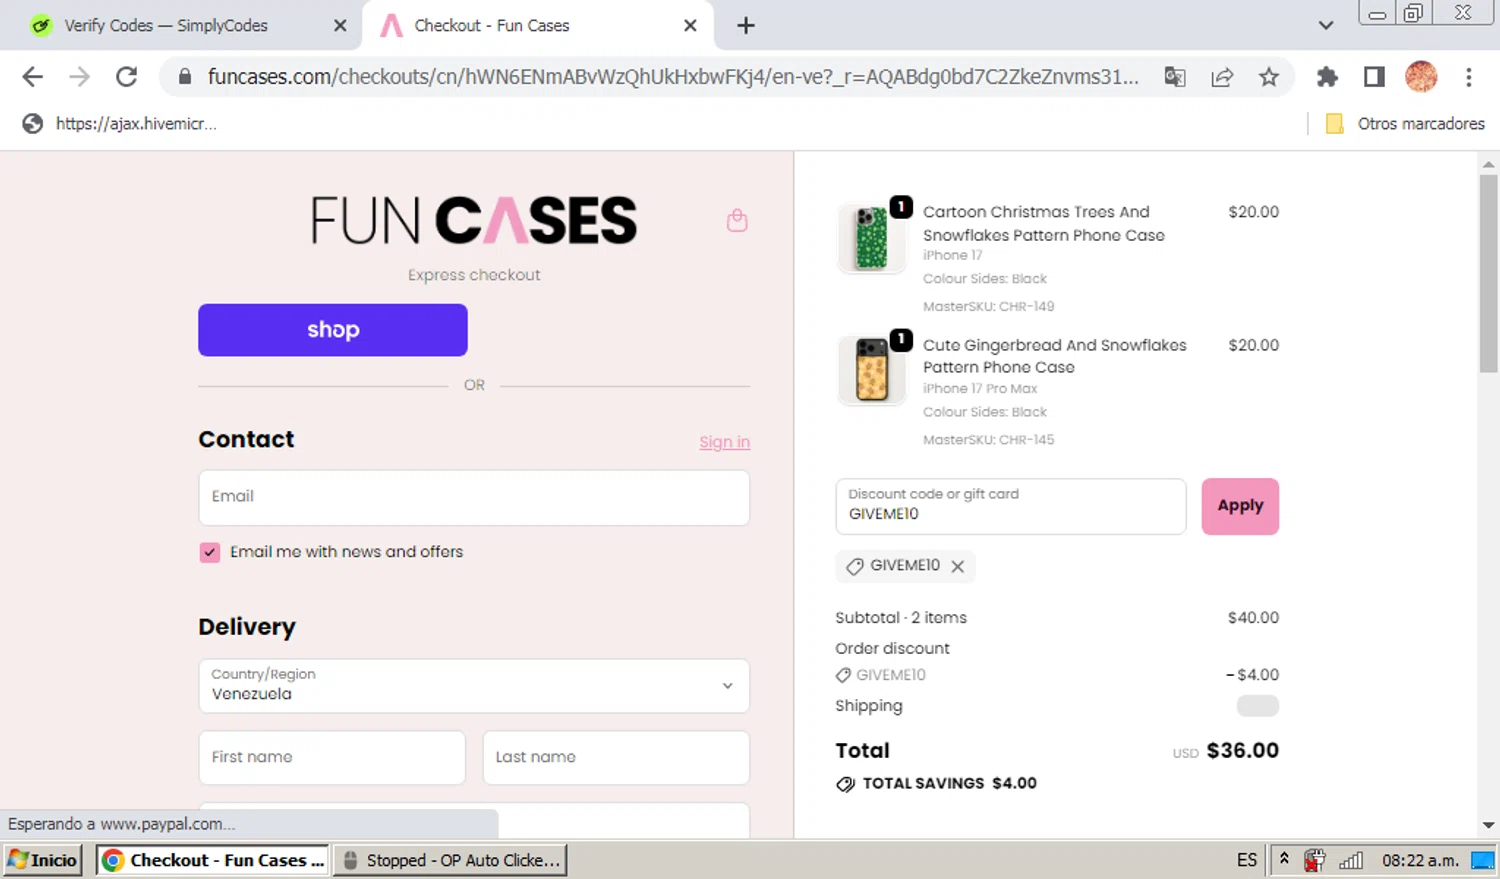This screenshot has height=879, width=1500.
Task: Open the extensions puzzle icon
Action: pyautogui.click(x=1327, y=77)
